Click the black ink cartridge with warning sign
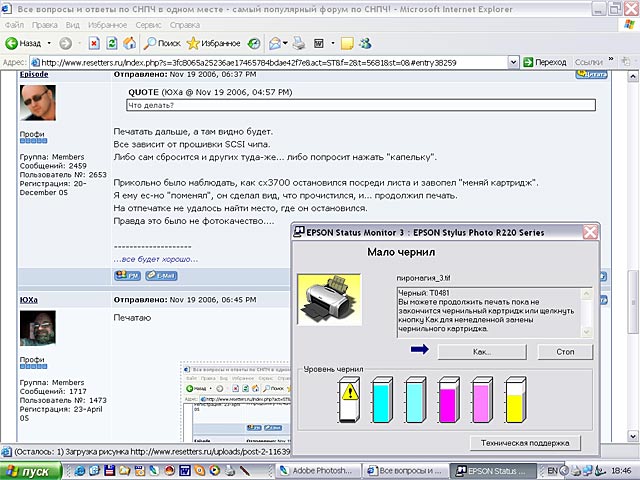 click(349, 400)
